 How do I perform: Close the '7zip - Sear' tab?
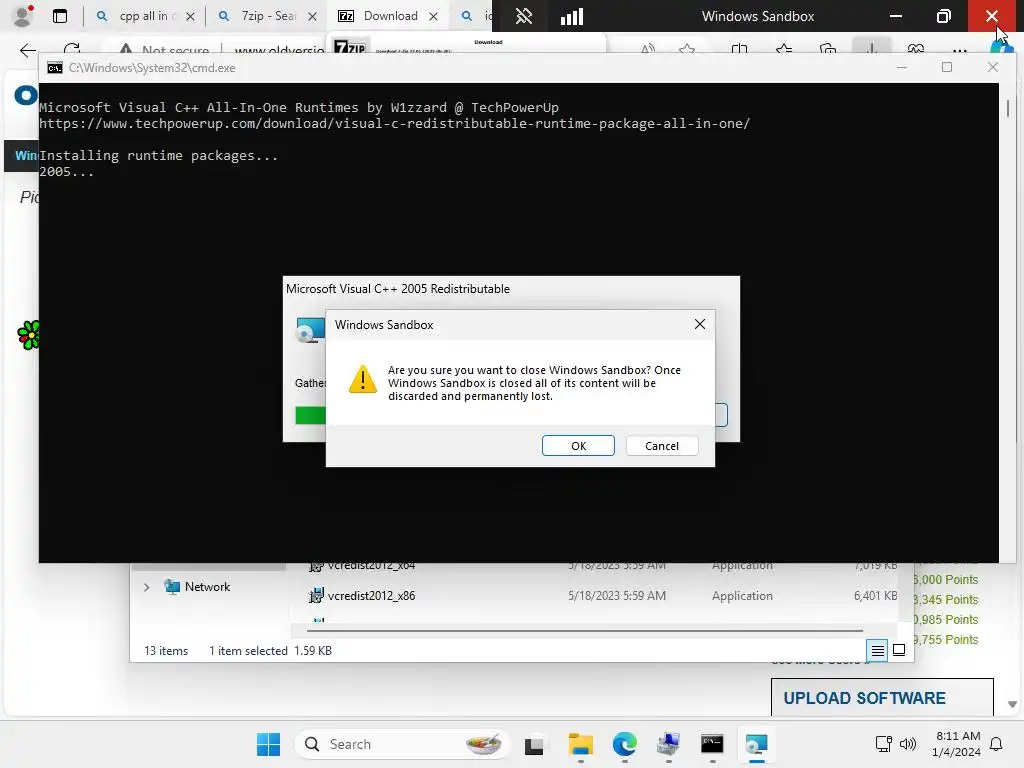pos(312,16)
